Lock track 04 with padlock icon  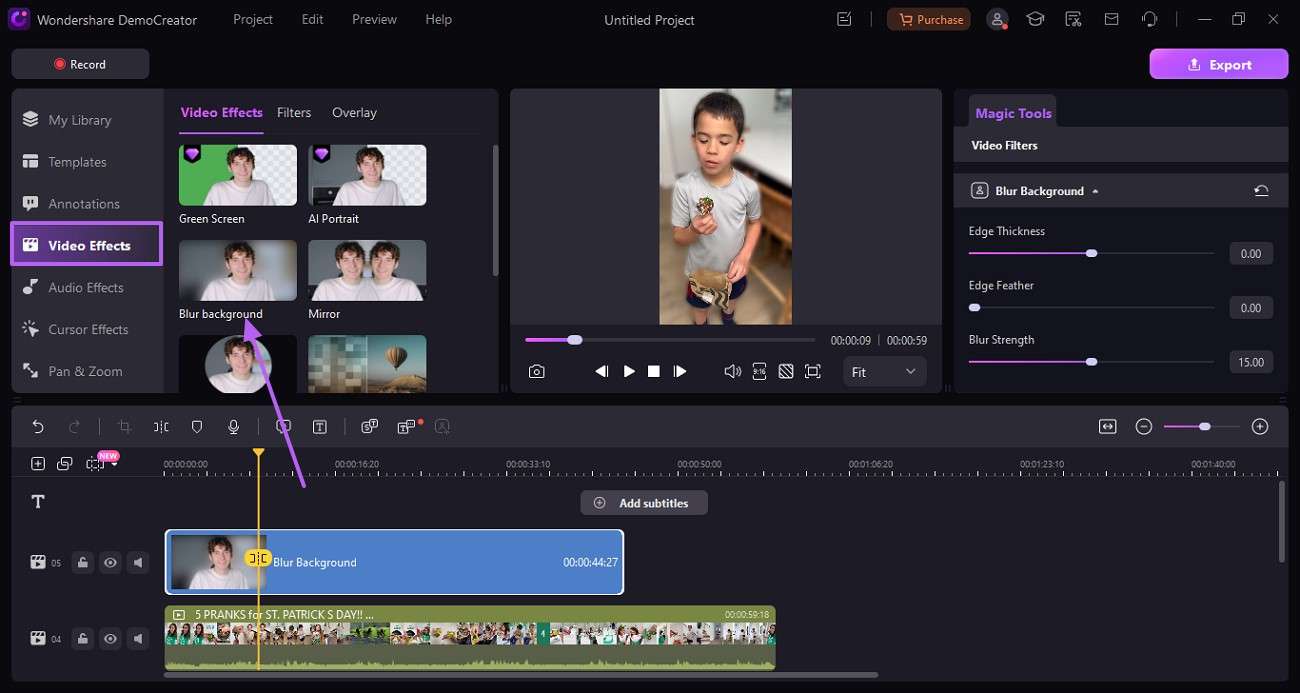point(83,638)
